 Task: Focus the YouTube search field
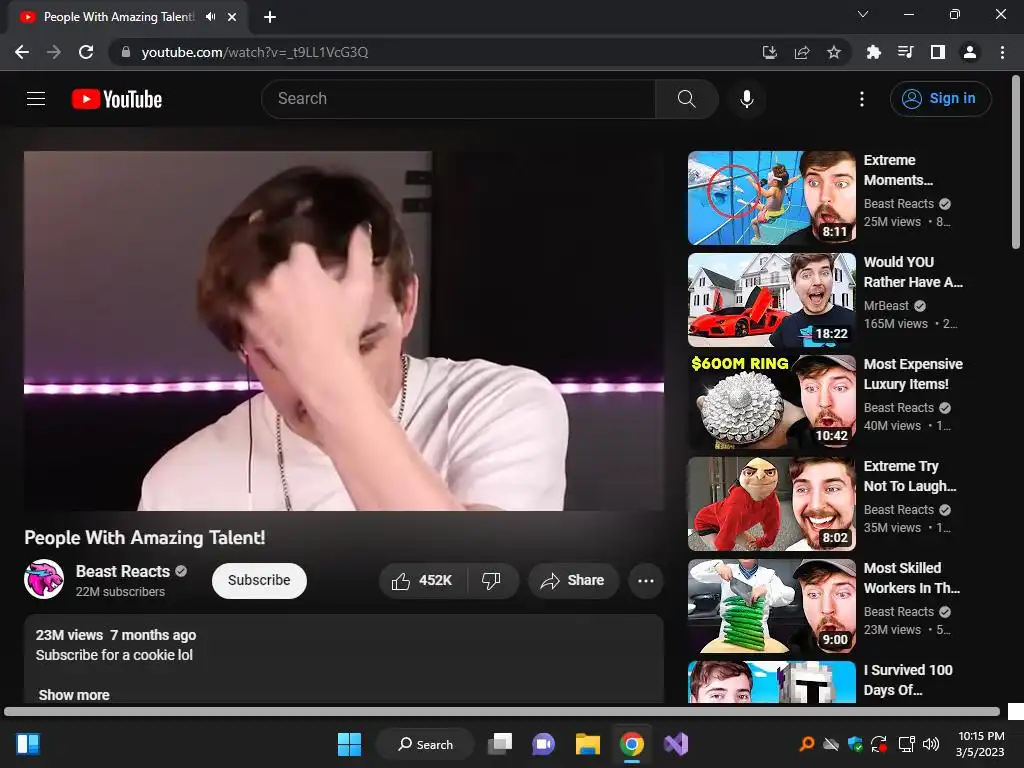tap(458, 99)
